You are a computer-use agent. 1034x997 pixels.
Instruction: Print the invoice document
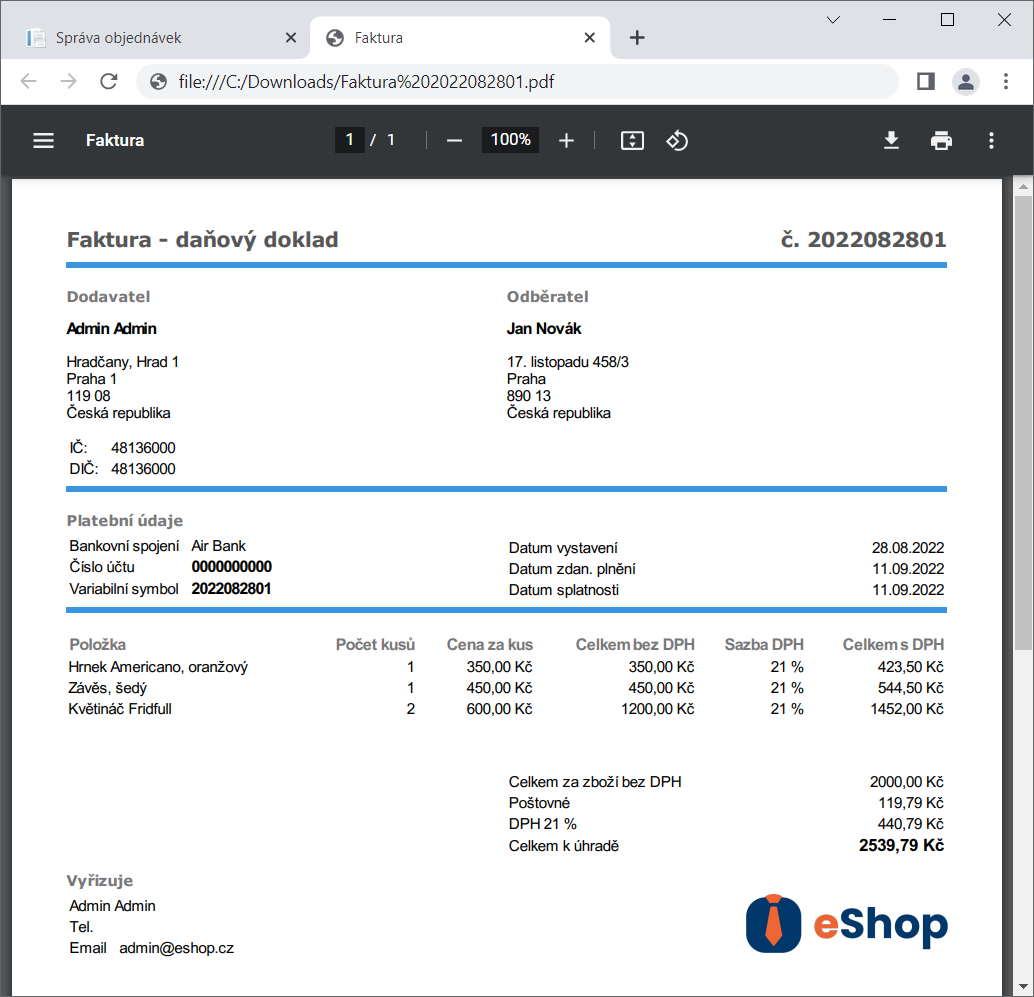pos(941,141)
